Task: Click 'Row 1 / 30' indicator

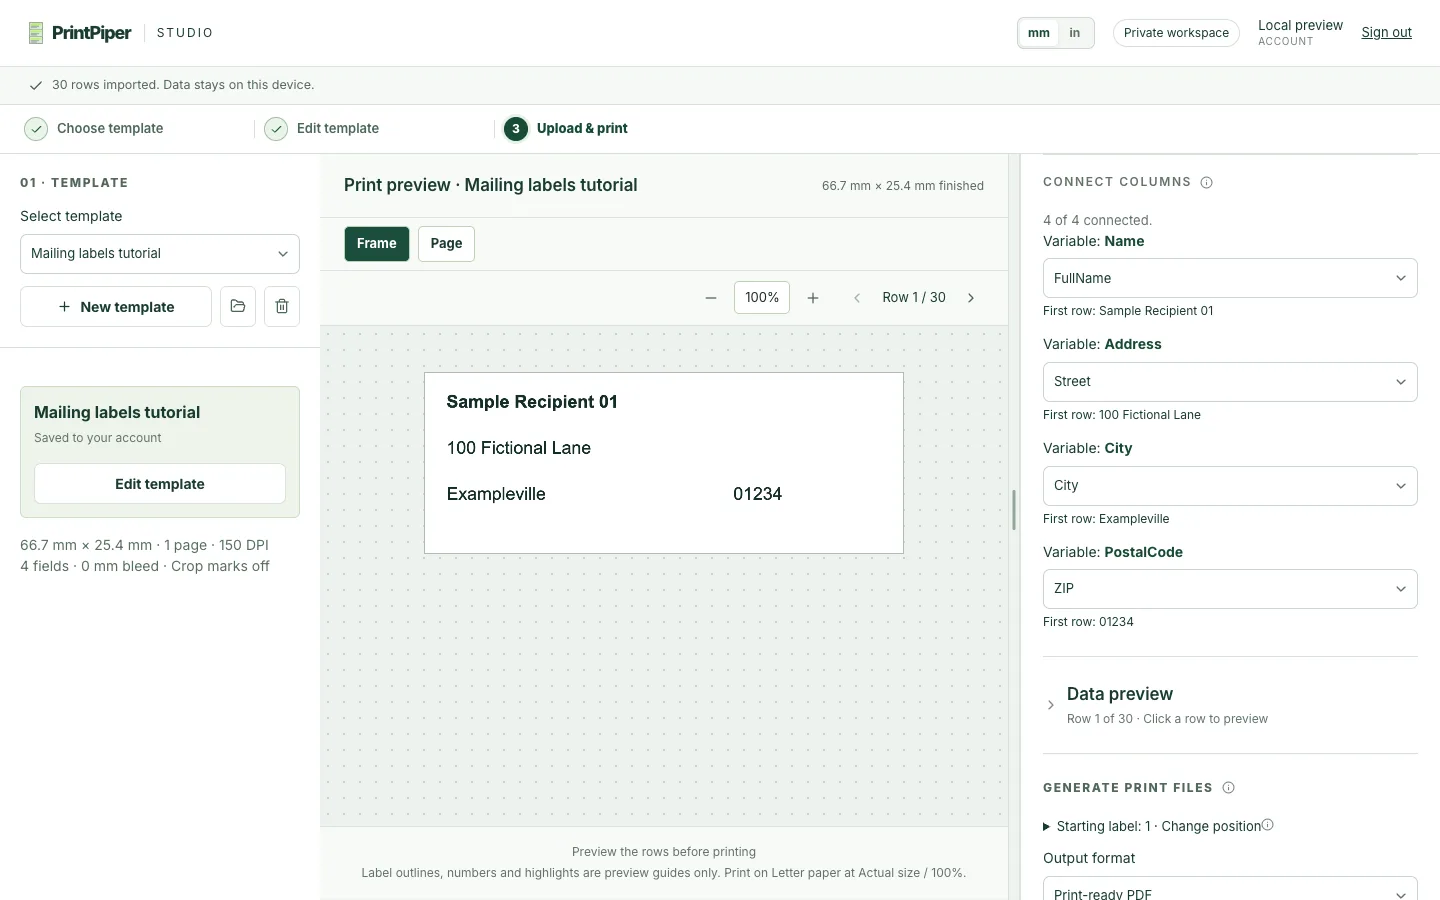Action: pyautogui.click(x=914, y=298)
